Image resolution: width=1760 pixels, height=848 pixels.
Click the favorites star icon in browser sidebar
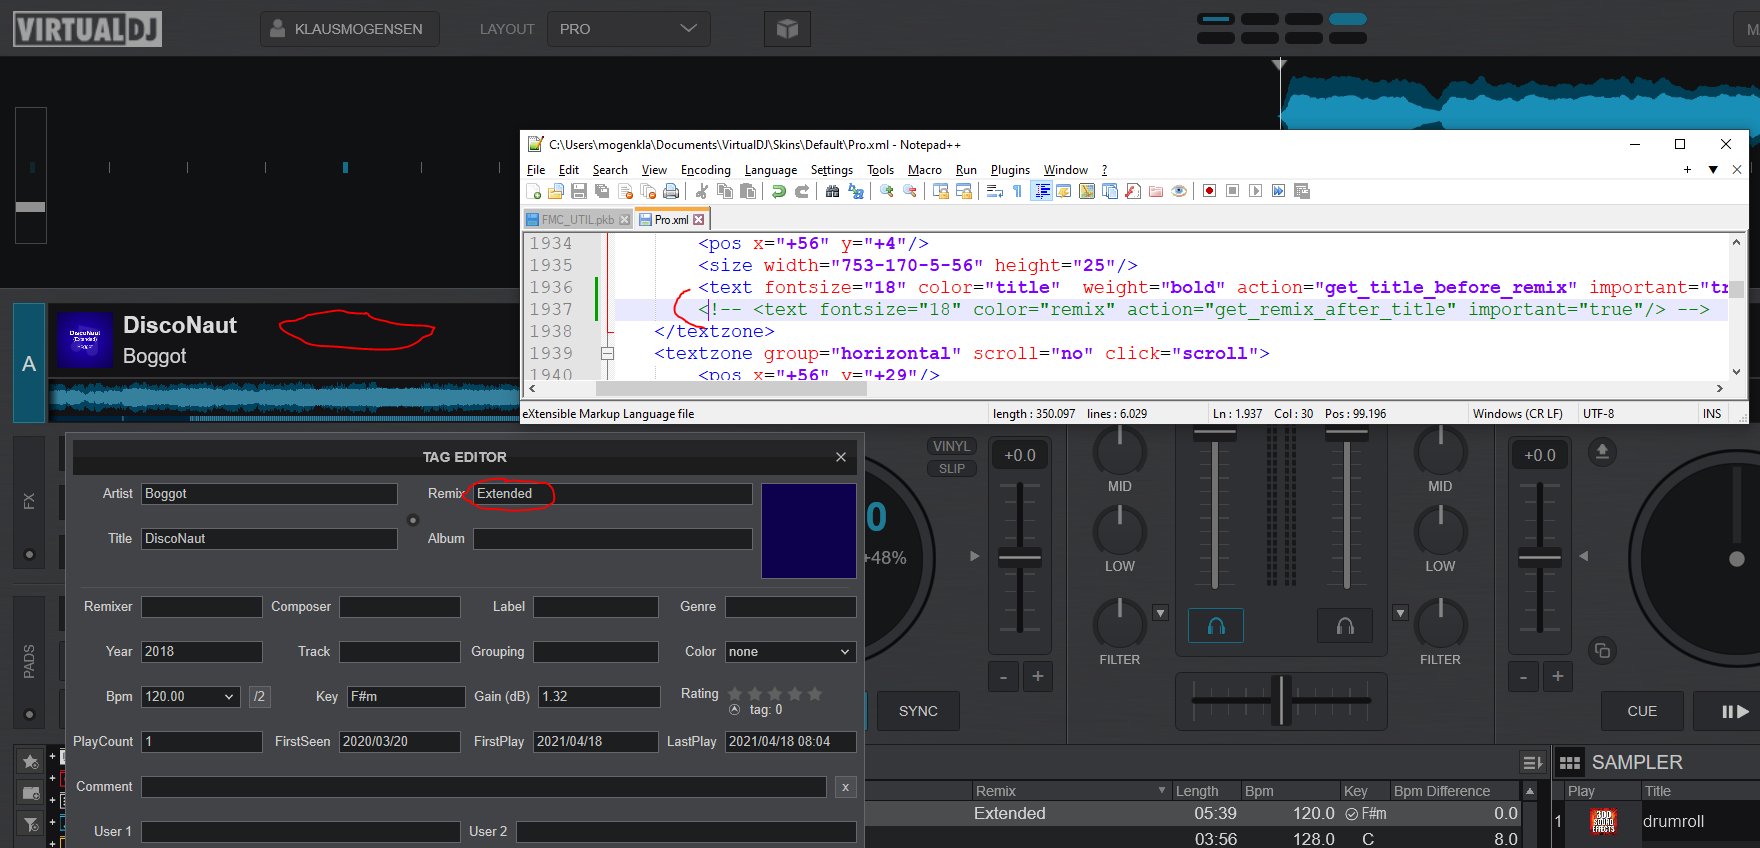coord(30,762)
